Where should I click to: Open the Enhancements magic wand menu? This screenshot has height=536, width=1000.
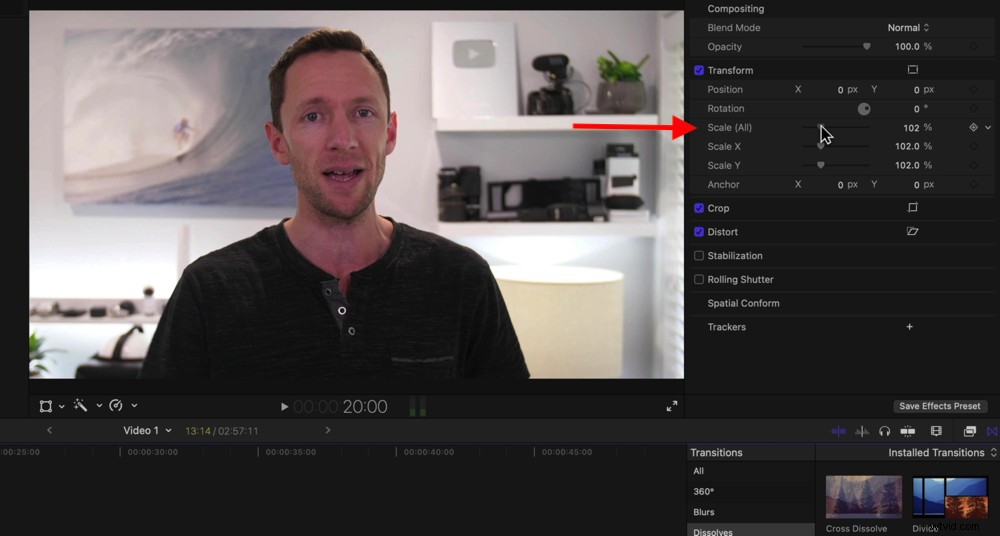(80, 406)
